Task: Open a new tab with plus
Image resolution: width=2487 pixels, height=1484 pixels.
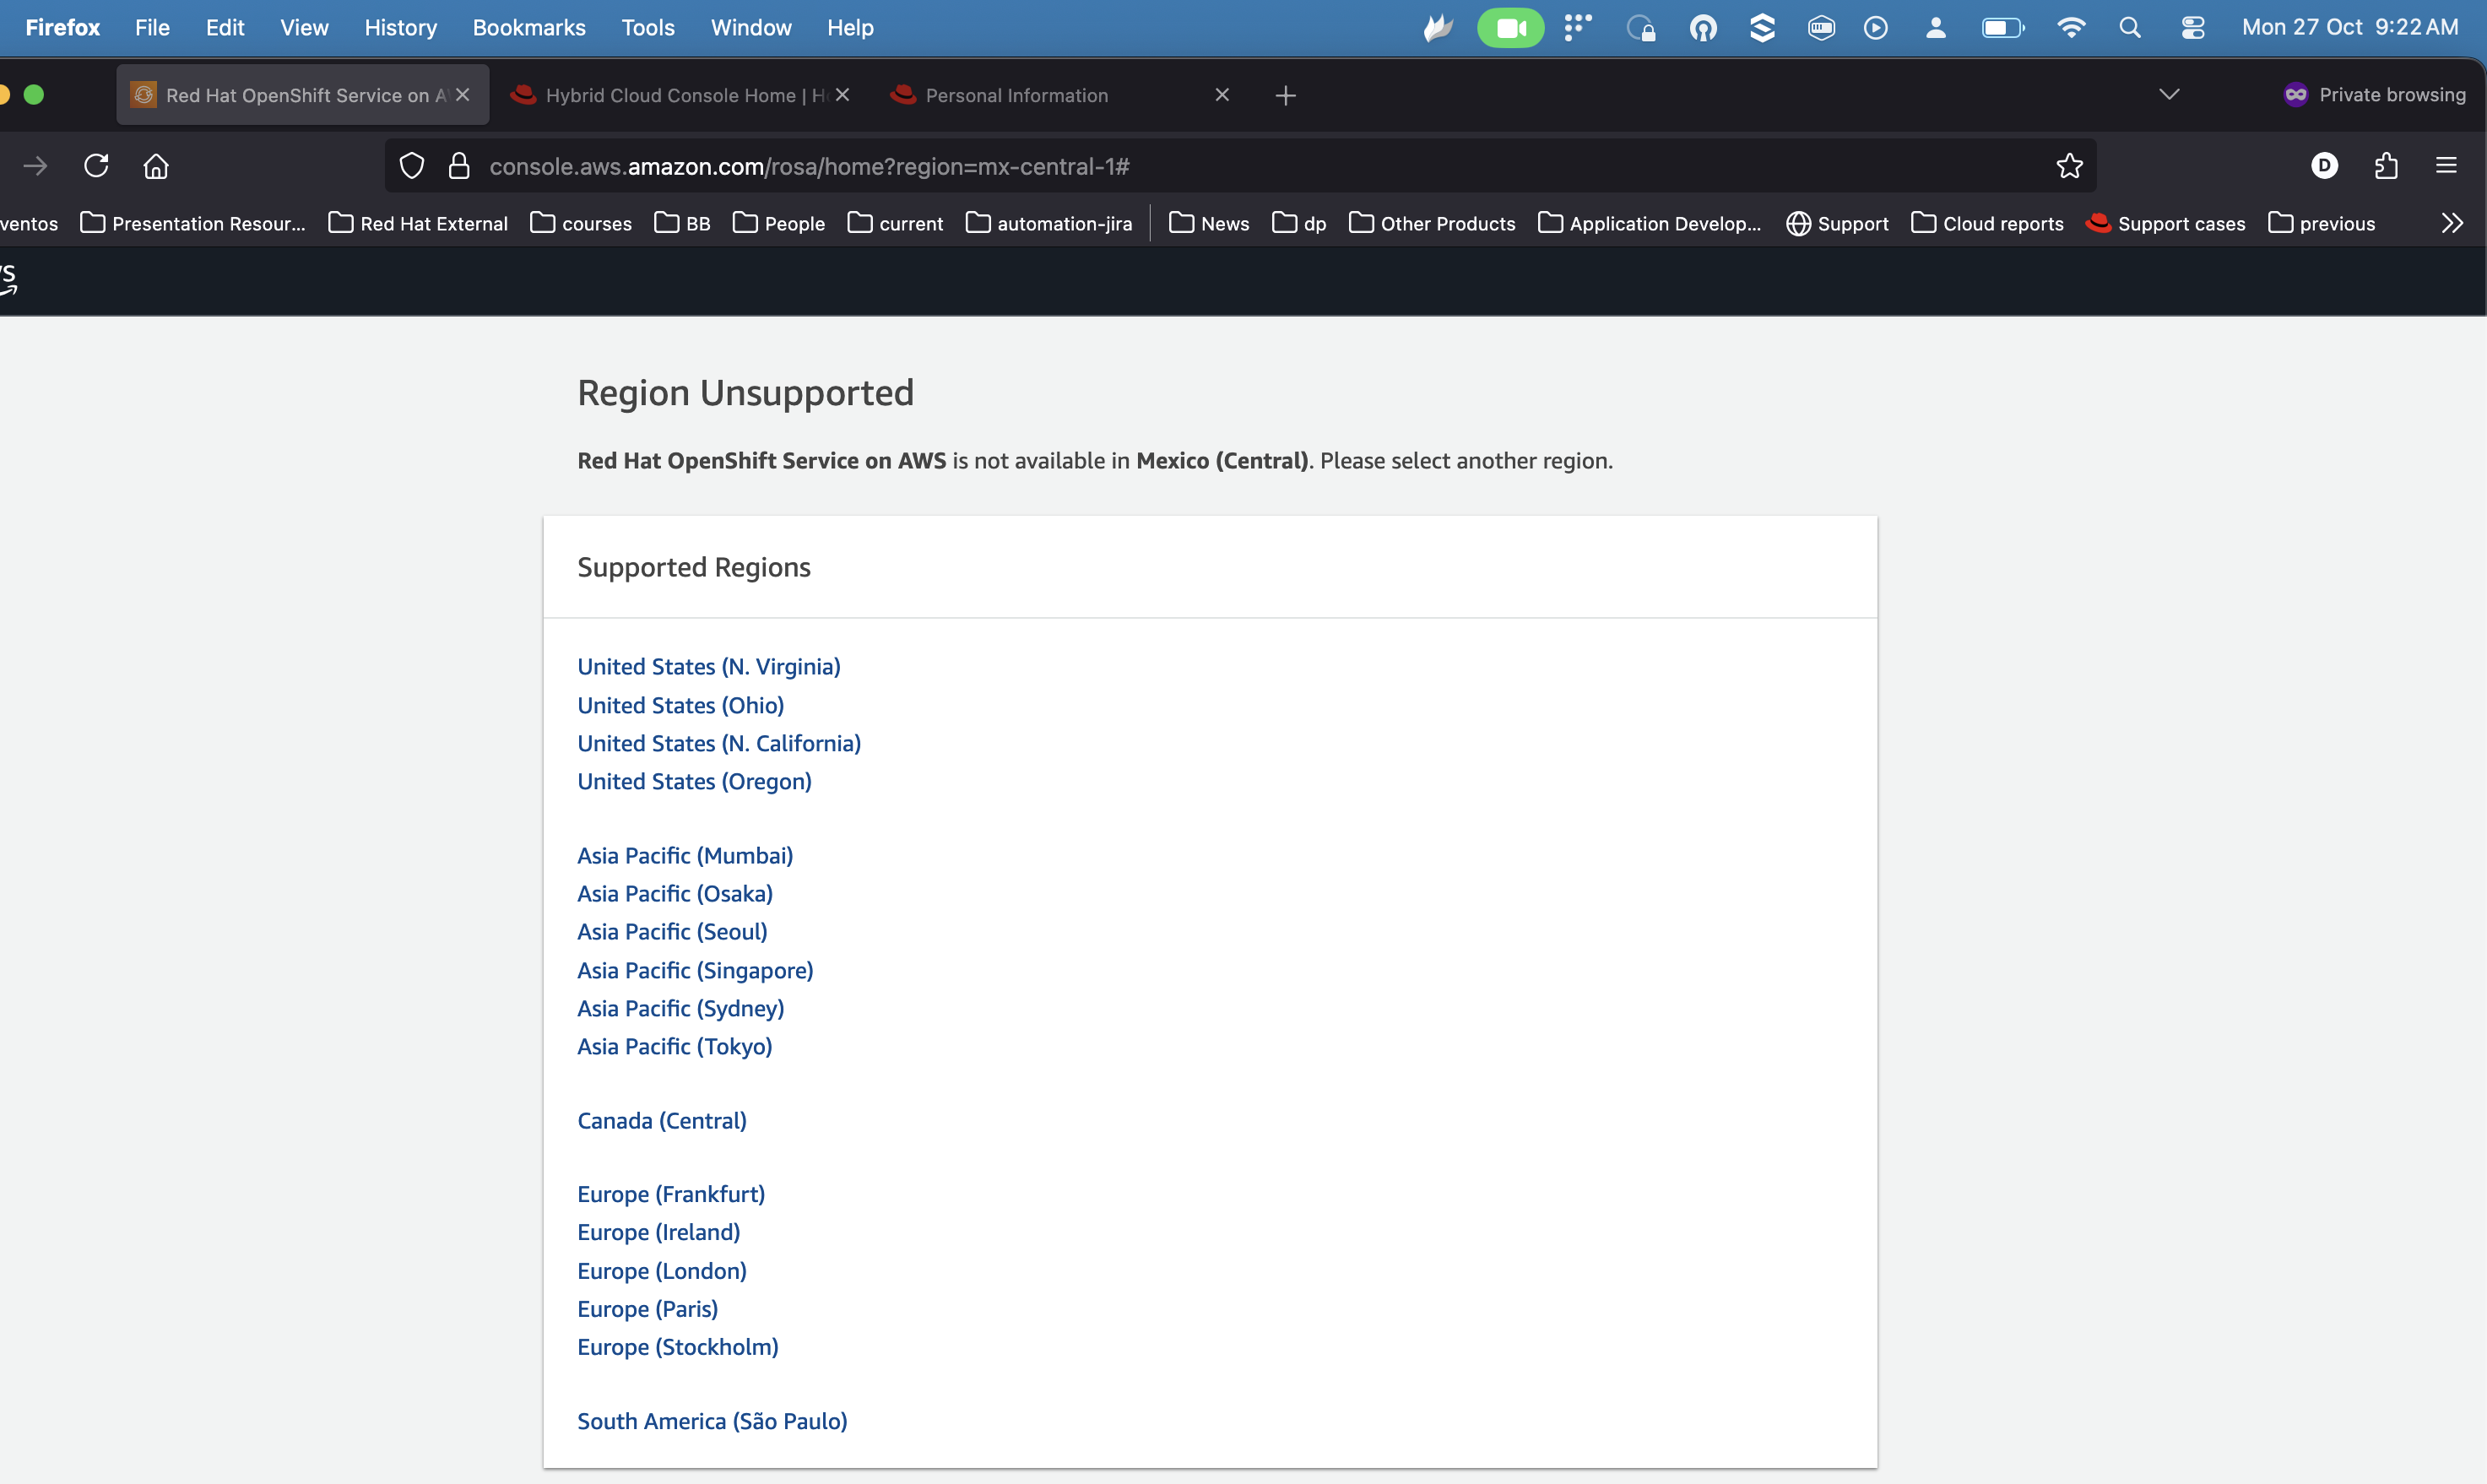Action: pos(1286,96)
